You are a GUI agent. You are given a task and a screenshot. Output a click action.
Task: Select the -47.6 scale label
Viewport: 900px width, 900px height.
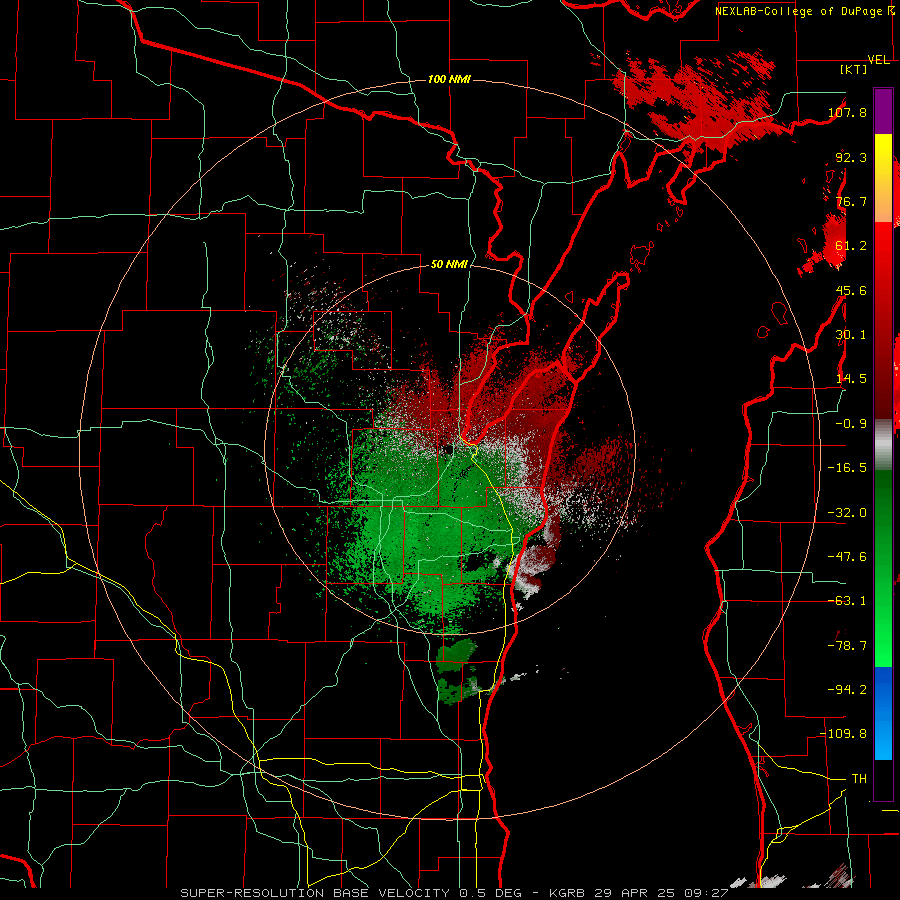[x=848, y=557]
